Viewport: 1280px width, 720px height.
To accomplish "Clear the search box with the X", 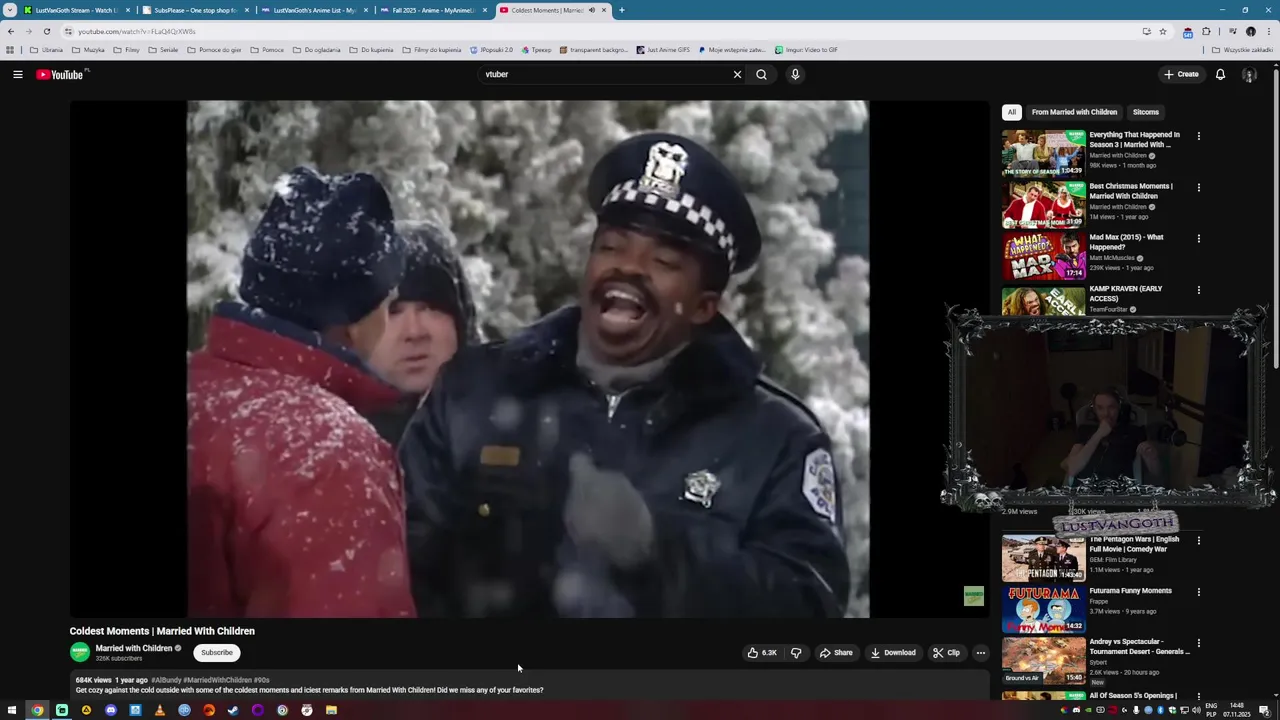I will pos(737,74).
